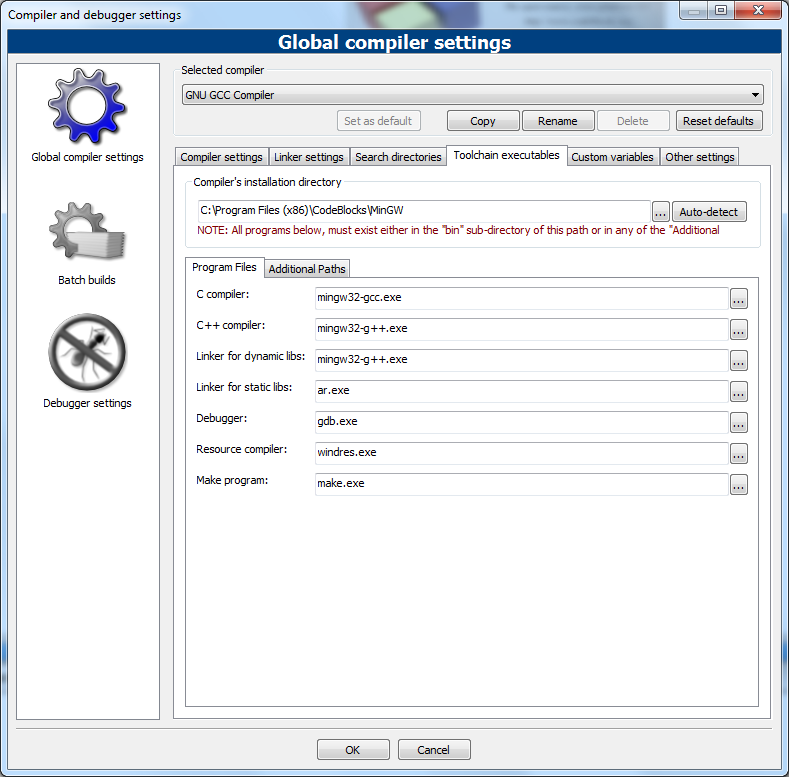Rename the selected compiler
Screen dimensions: 789x777
pyautogui.click(x=557, y=121)
